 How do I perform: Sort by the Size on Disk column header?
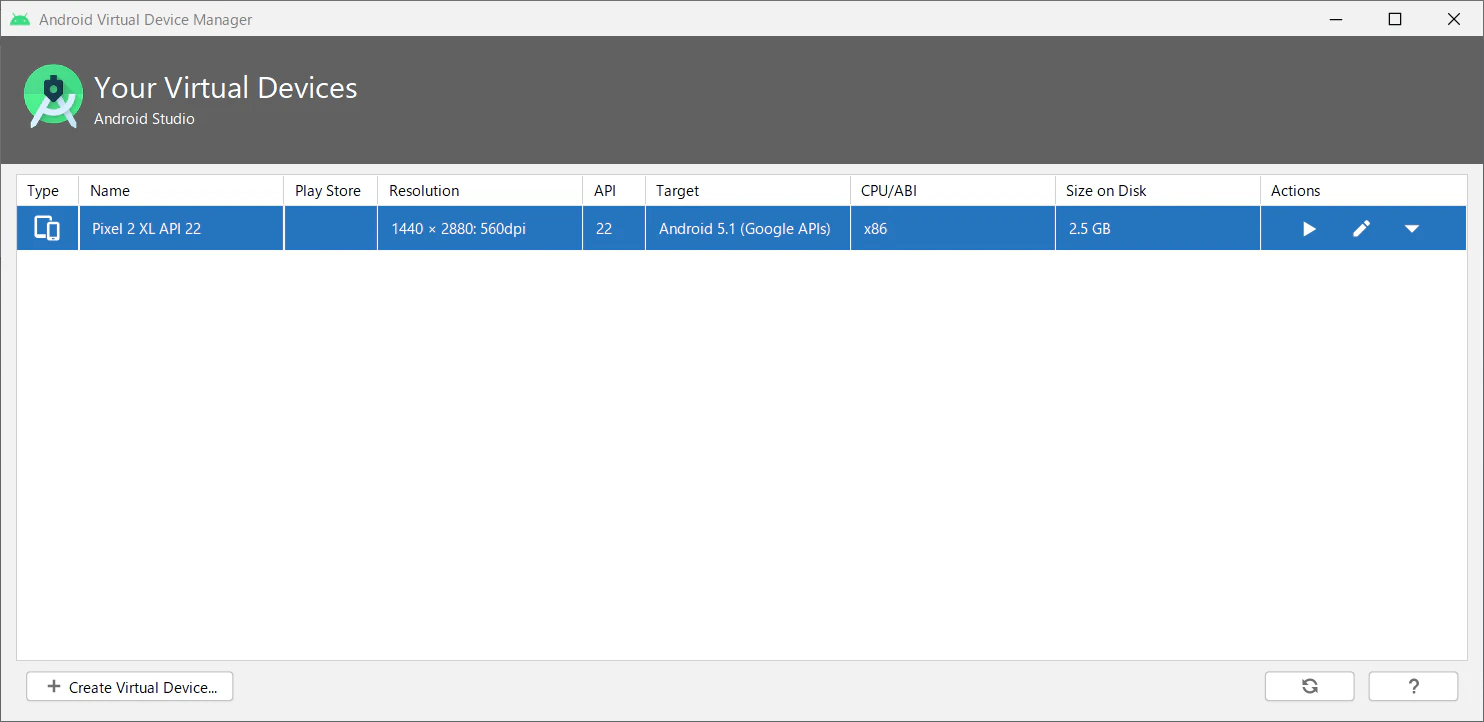click(x=1158, y=191)
